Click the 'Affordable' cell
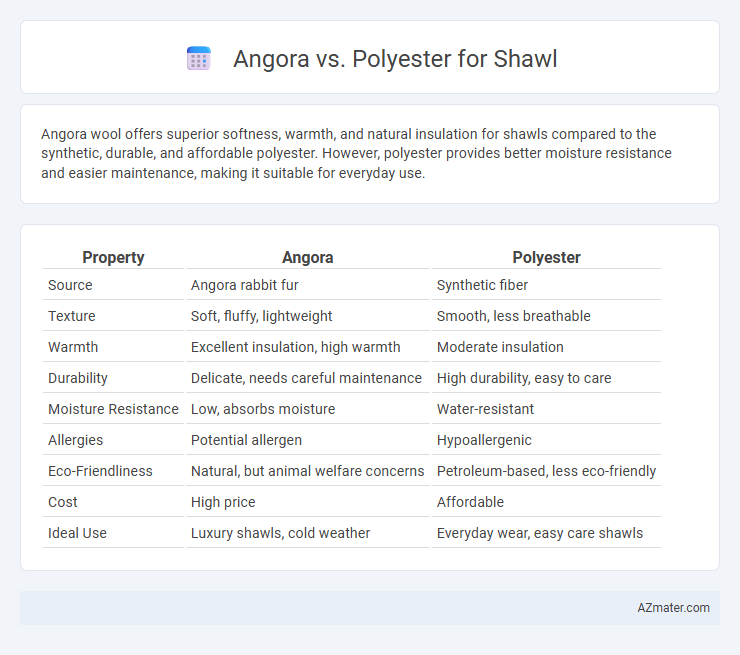740x655 pixels. tap(471, 502)
